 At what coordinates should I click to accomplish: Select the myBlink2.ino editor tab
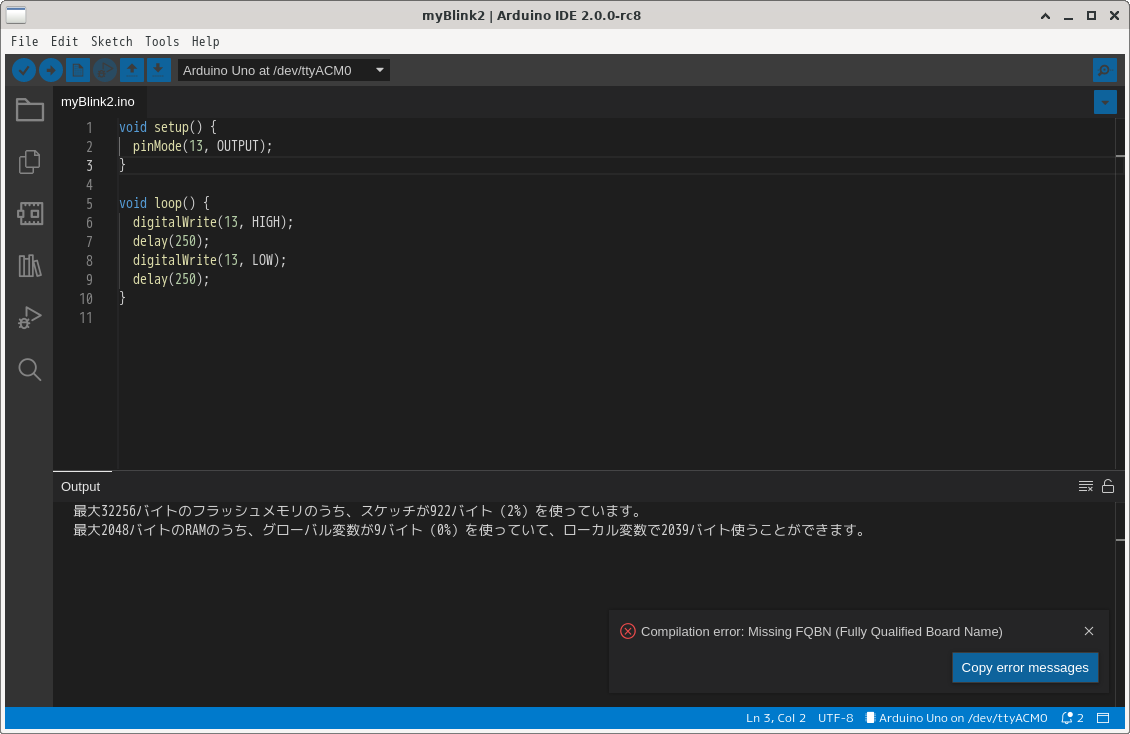click(x=98, y=102)
